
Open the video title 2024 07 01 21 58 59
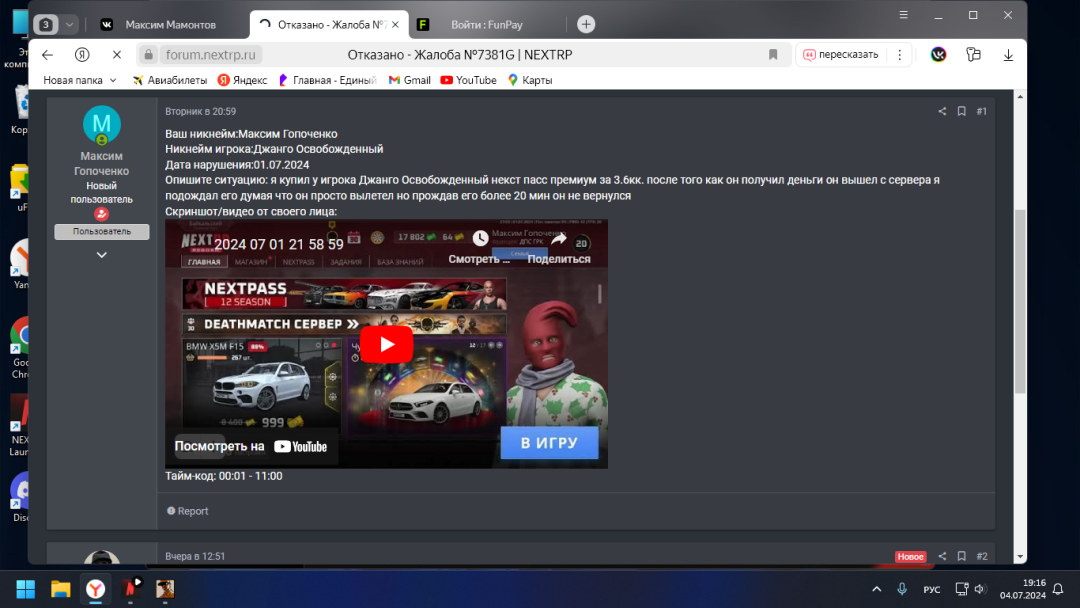tap(278, 244)
